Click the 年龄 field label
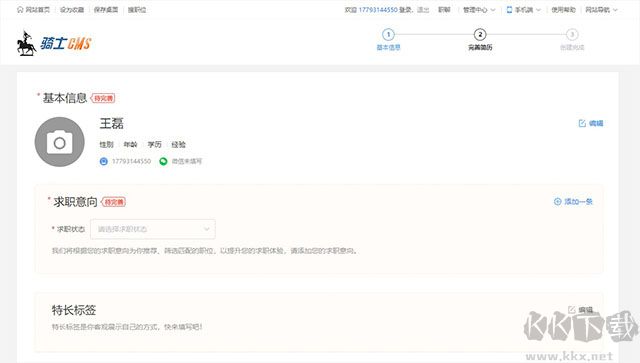 pos(130,145)
